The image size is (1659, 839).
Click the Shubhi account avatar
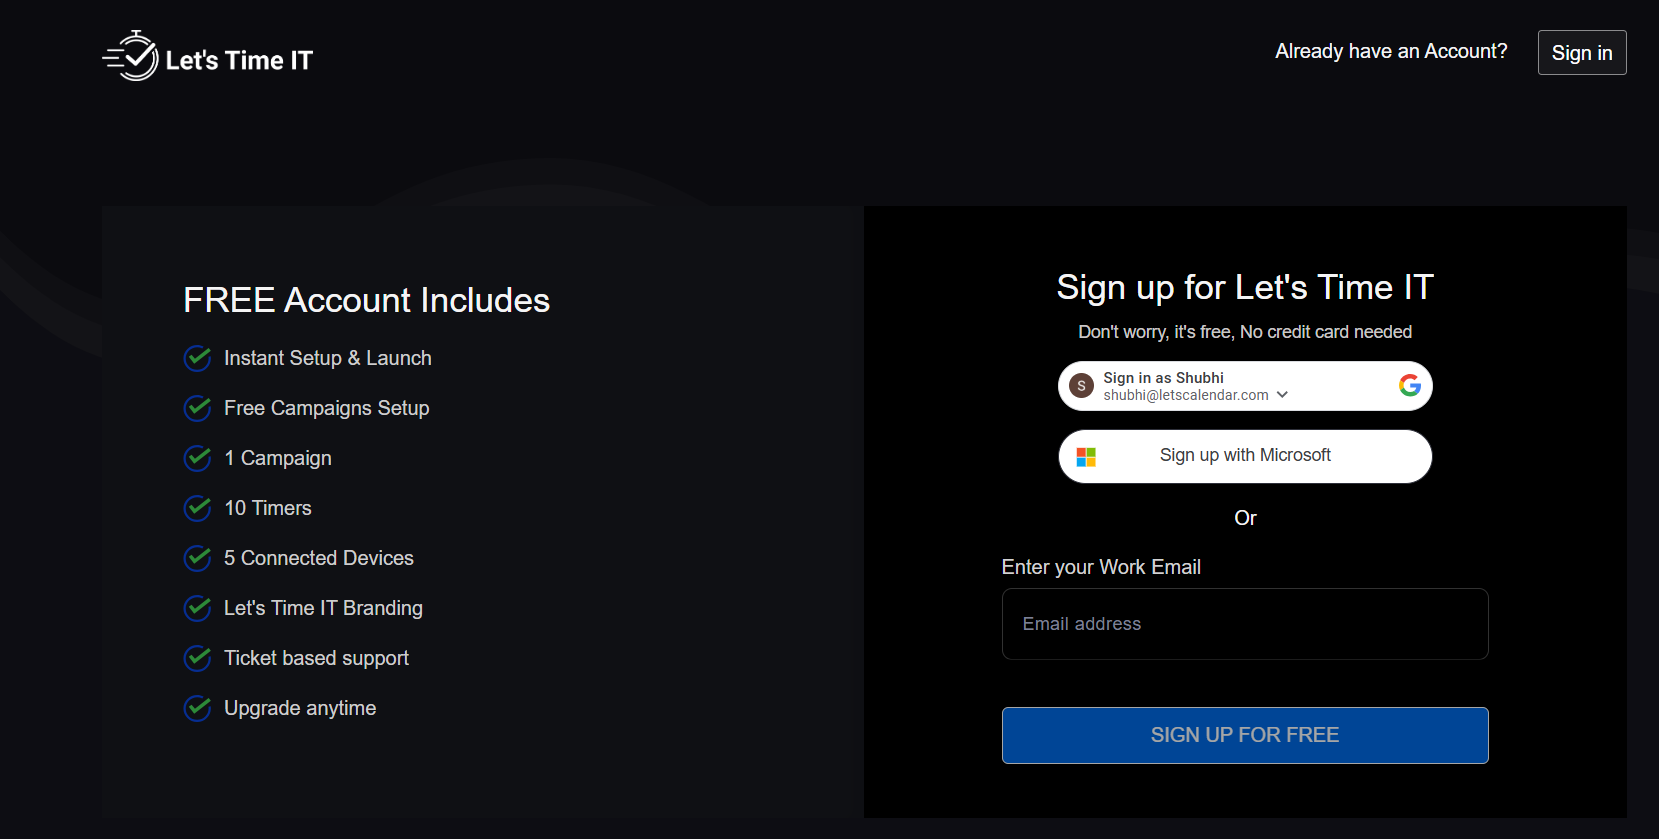(x=1081, y=386)
